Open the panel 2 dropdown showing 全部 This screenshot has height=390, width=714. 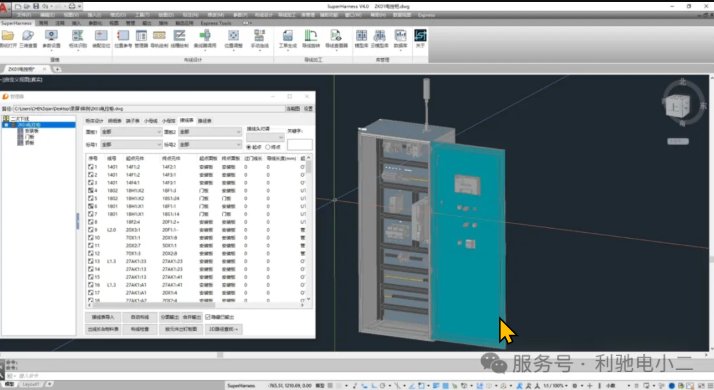click(210, 132)
